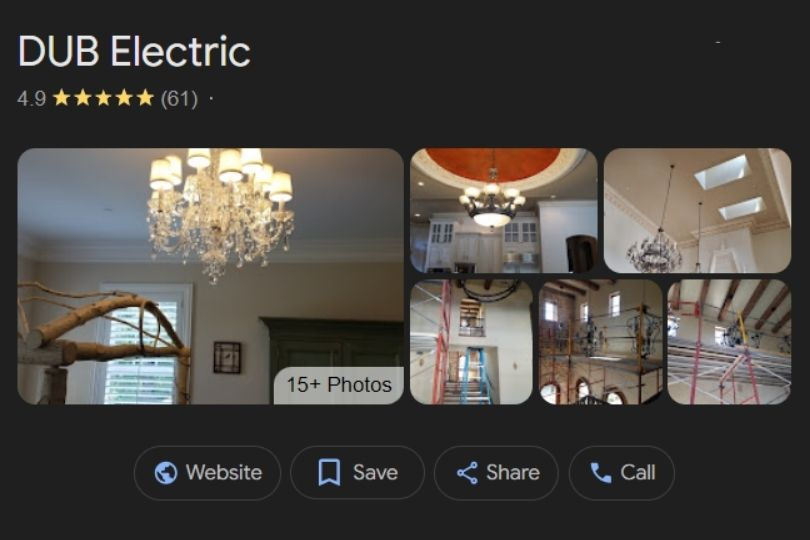This screenshot has height=540, width=810.
Task: Select the Save button label
Action: [x=376, y=472]
